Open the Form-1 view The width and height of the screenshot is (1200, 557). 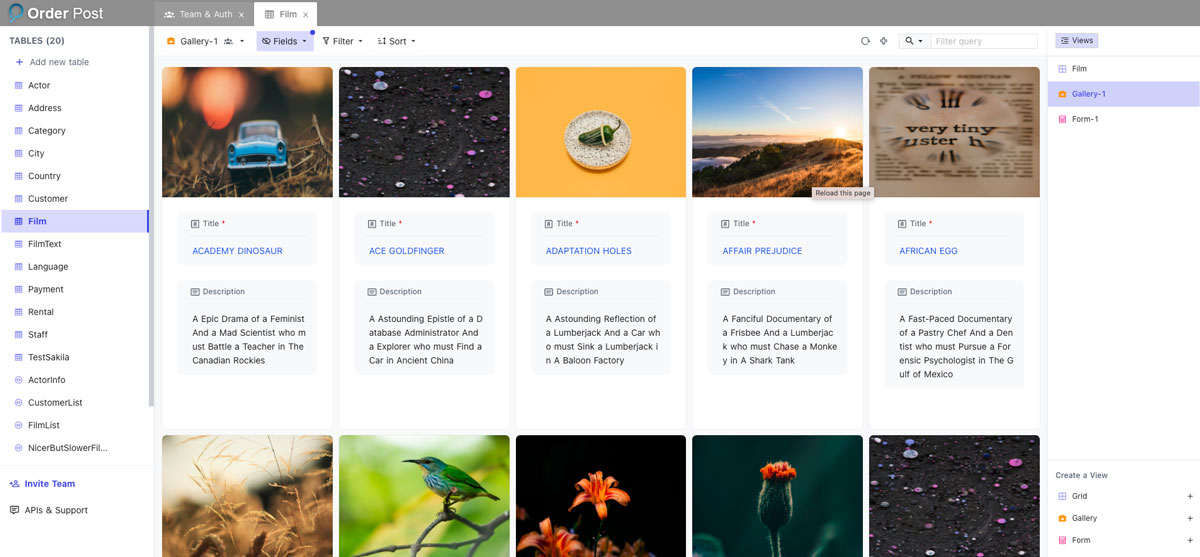click(x=1085, y=119)
